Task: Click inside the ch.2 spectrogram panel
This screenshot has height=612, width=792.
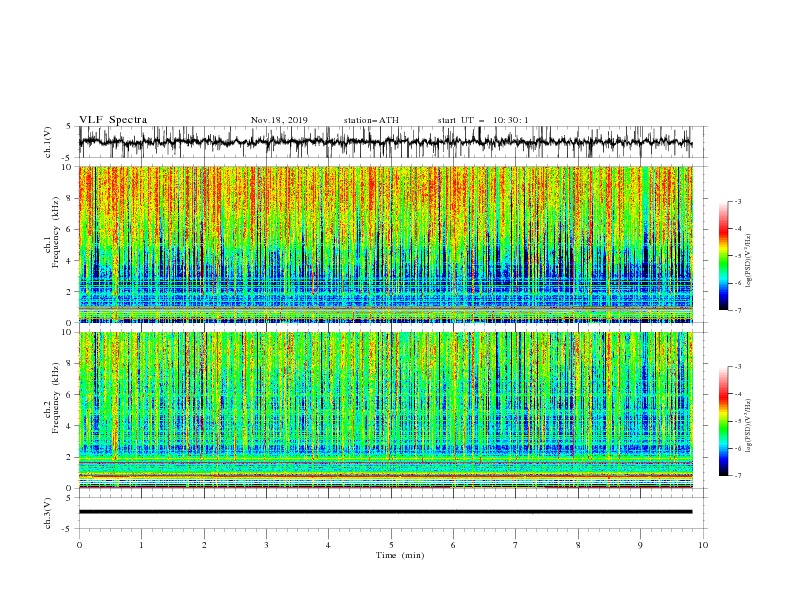Action: [385, 410]
